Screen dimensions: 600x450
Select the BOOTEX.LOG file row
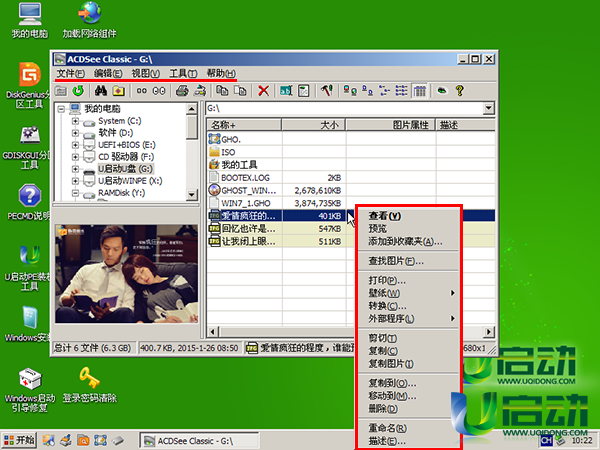[246, 178]
